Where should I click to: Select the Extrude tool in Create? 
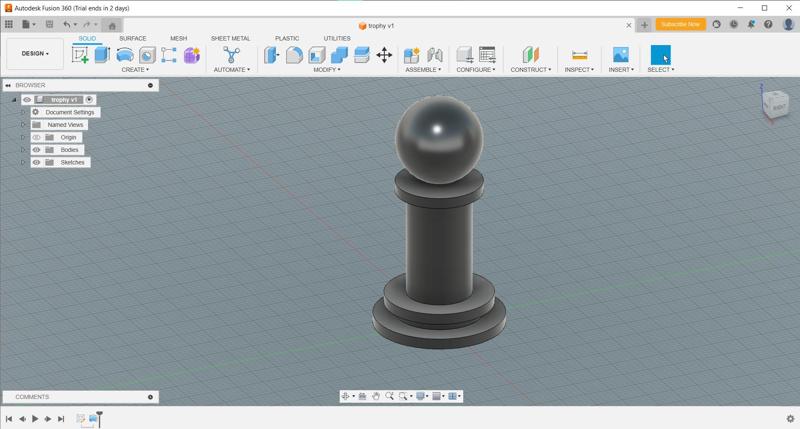click(x=102, y=55)
